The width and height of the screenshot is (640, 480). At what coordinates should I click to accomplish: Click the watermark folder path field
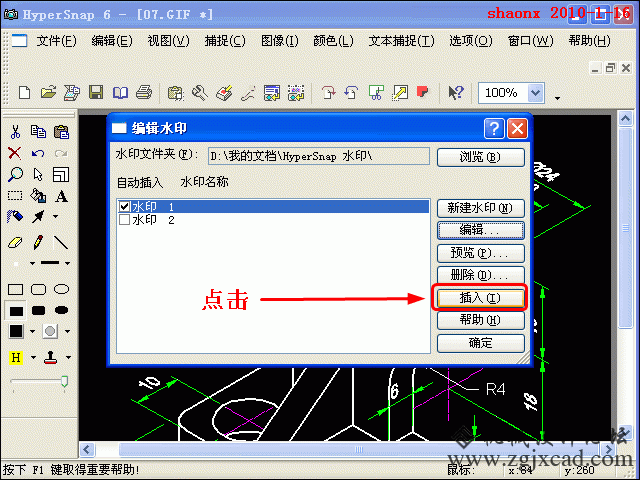(x=319, y=156)
